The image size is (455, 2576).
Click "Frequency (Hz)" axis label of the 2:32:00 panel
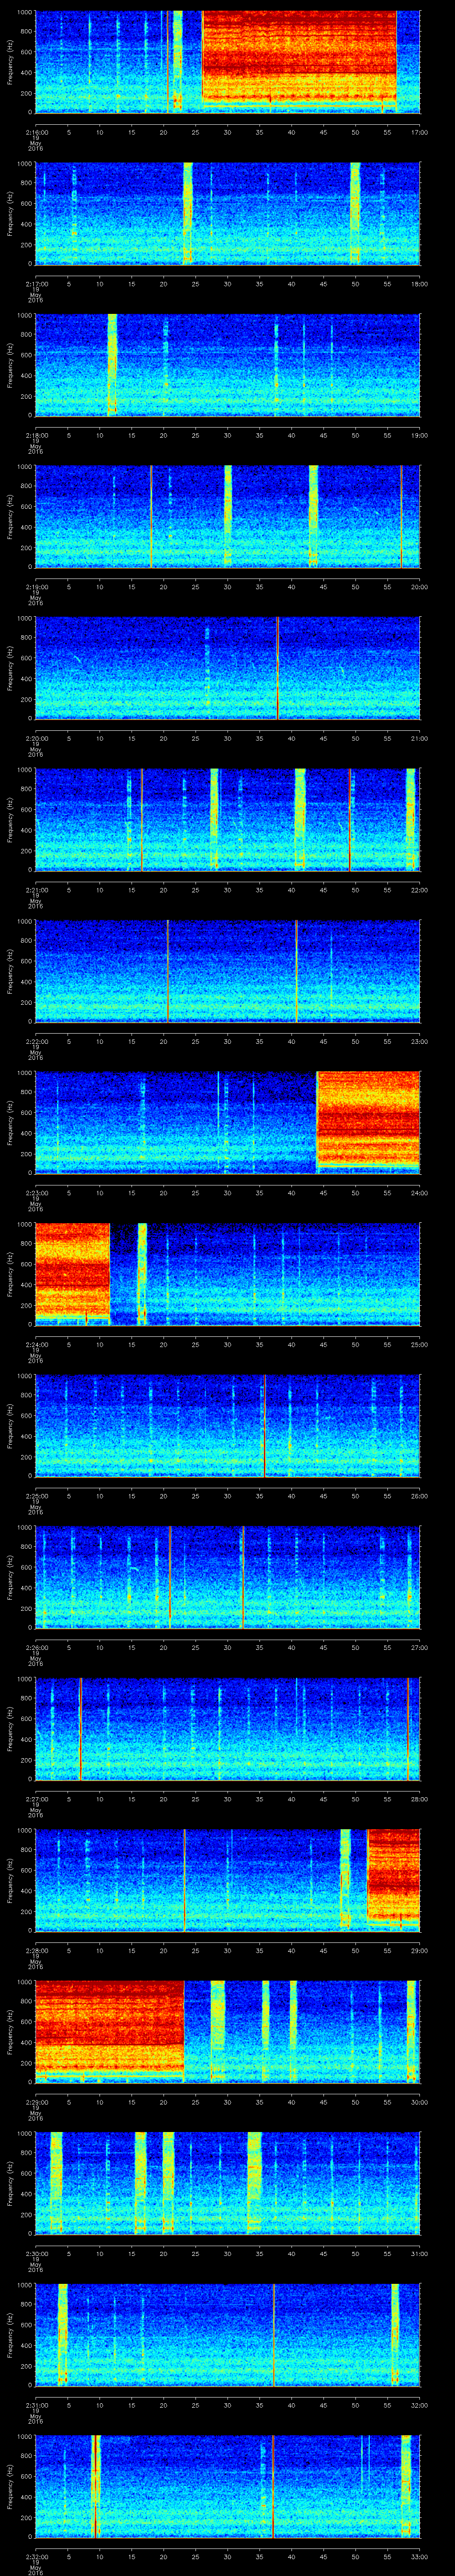[11, 2487]
